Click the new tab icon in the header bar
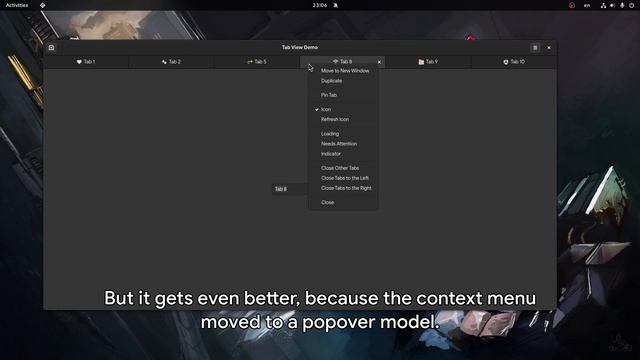The height and width of the screenshot is (360, 640). [51, 48]
